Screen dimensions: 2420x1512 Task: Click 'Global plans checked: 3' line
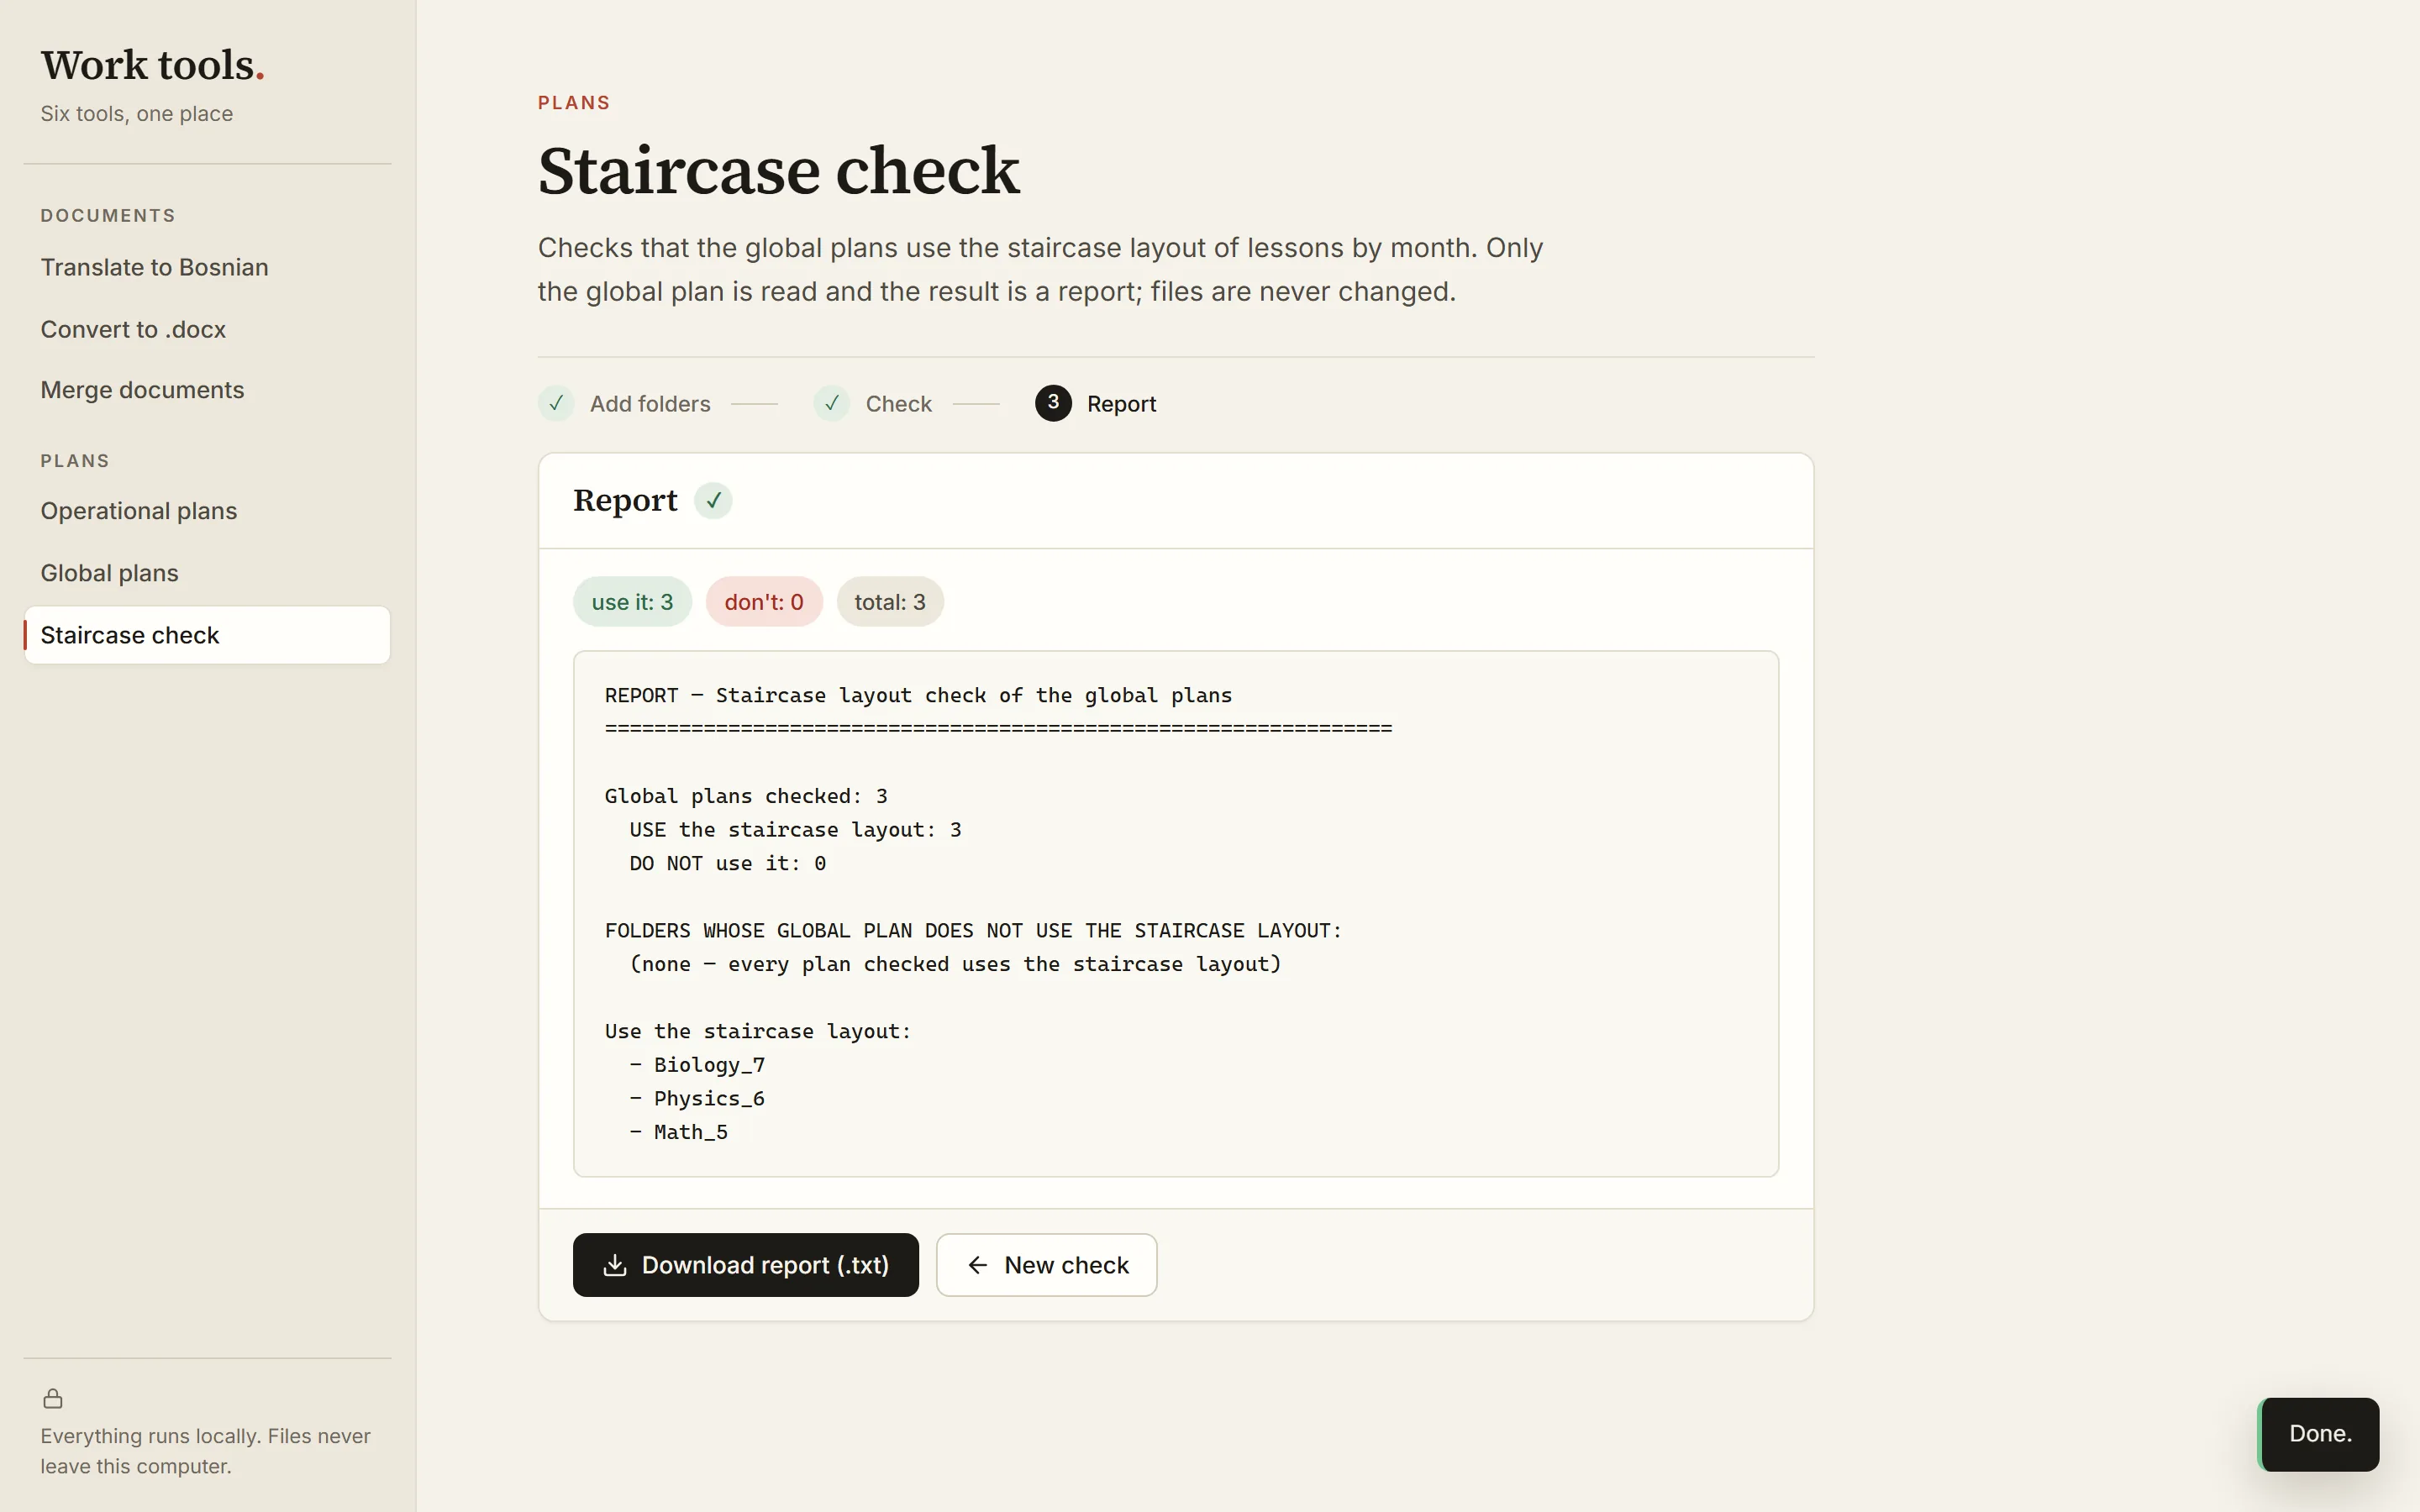746,796
